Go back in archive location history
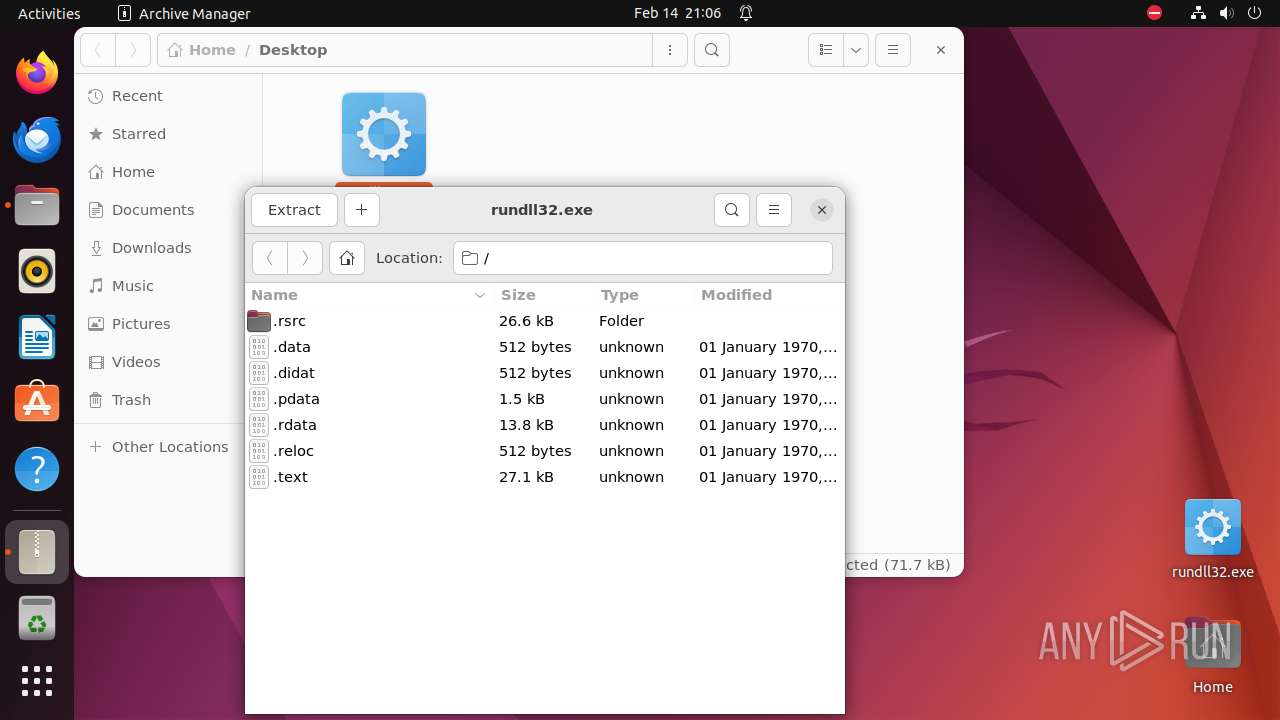Screen dimensions: 1280x720 point(269,258)
